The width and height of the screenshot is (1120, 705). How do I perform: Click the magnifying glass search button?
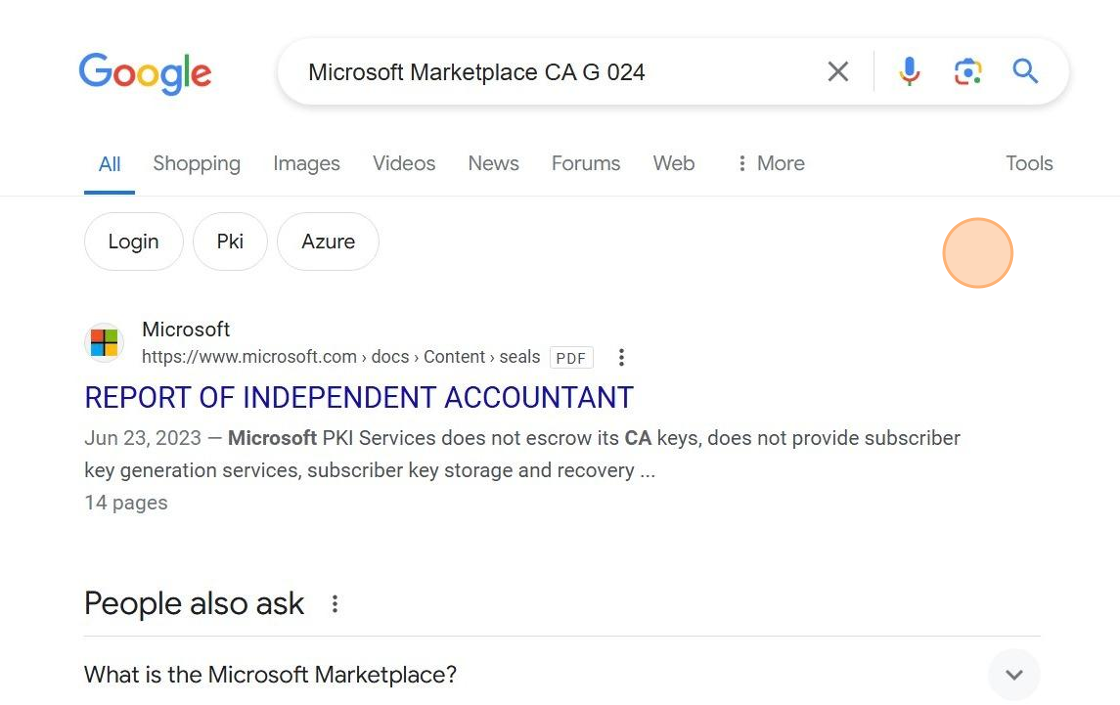point(1025,72)
